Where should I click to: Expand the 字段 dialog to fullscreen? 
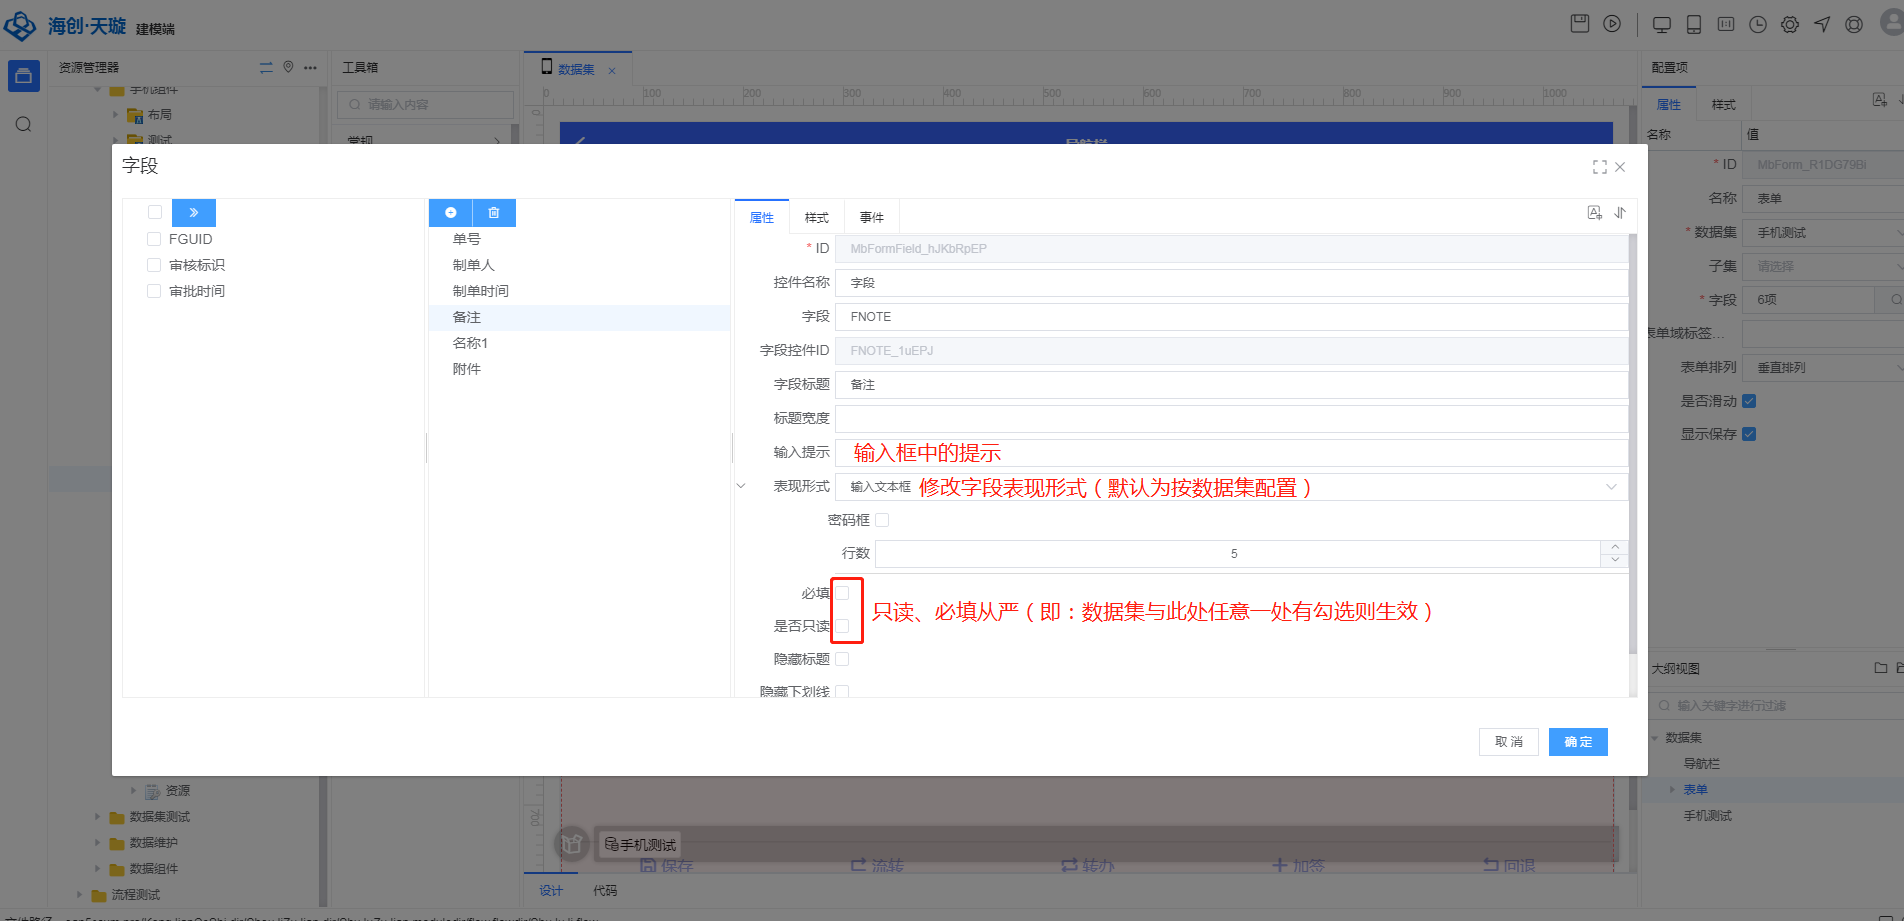click(x=1599, y=167)
